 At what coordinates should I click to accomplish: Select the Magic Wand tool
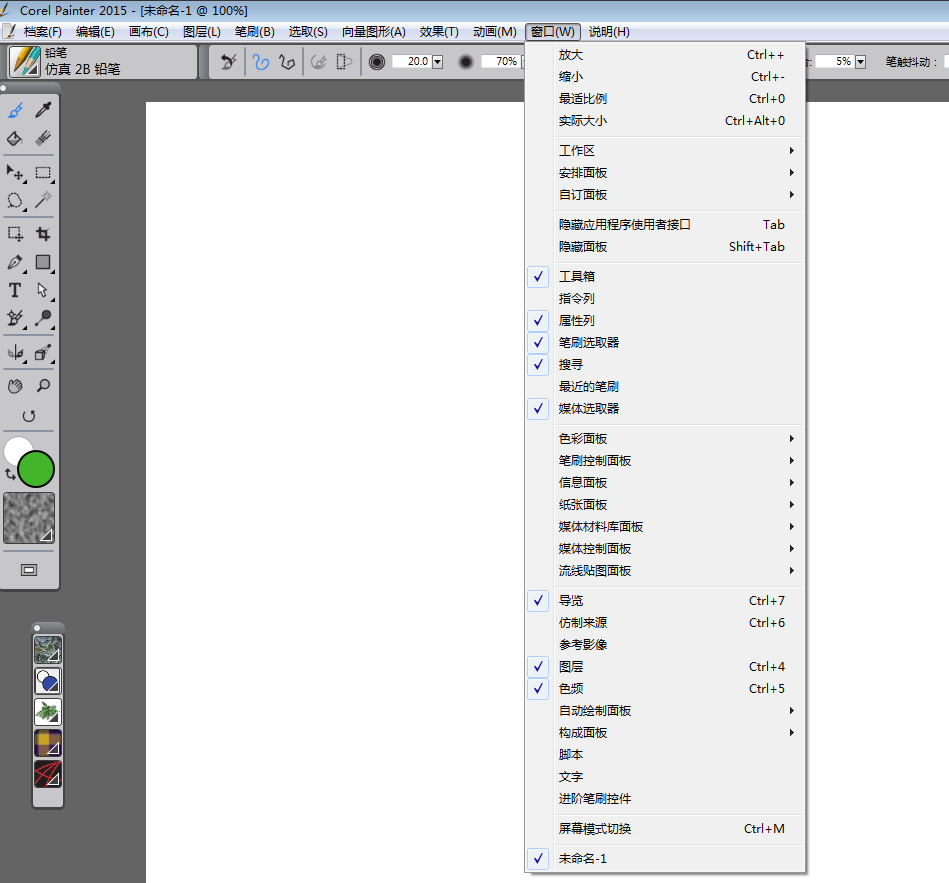coord(43,200)
